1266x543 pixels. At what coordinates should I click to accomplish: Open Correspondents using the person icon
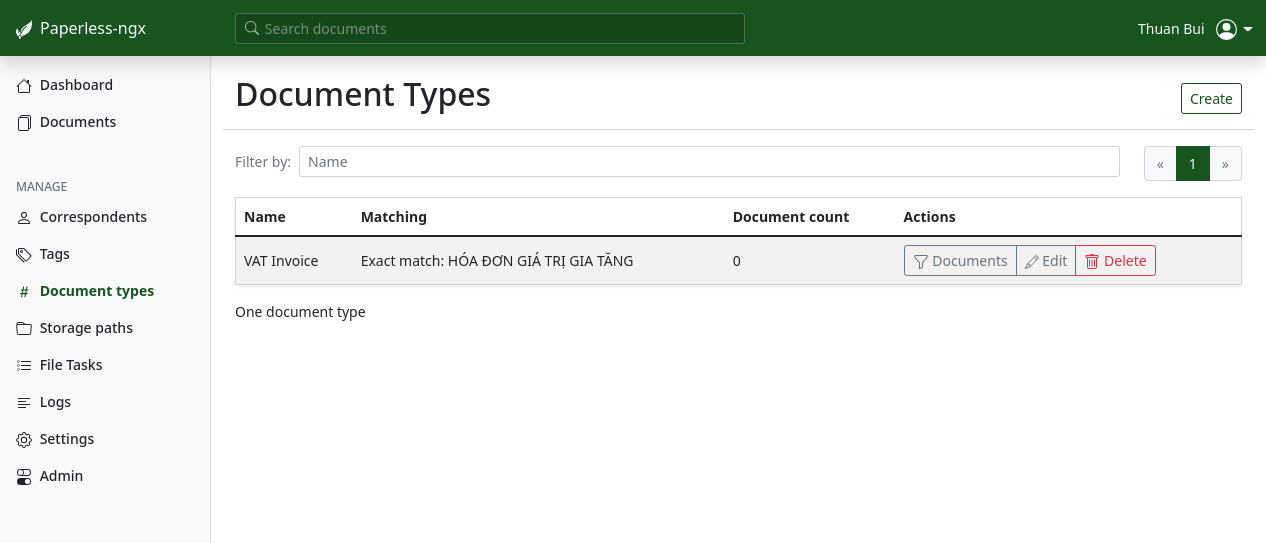coord(24,218)
